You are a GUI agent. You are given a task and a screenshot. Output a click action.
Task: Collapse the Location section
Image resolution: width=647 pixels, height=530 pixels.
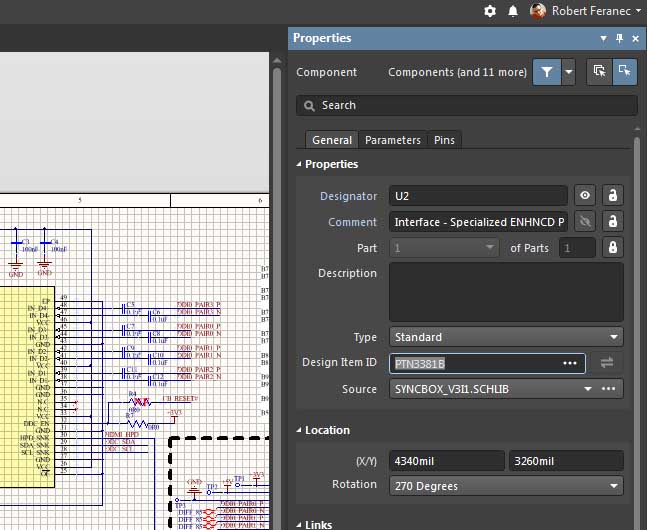pyautogui.click(x=300, y=430)
